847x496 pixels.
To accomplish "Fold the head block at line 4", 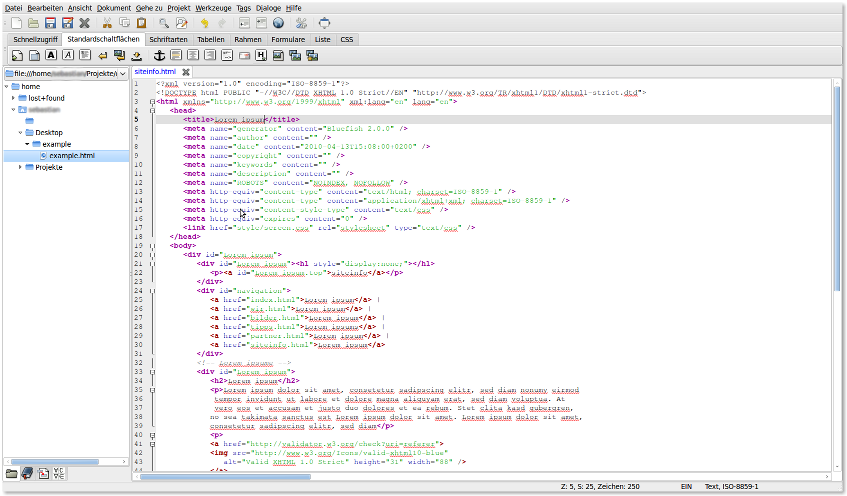I will (152, 111).
